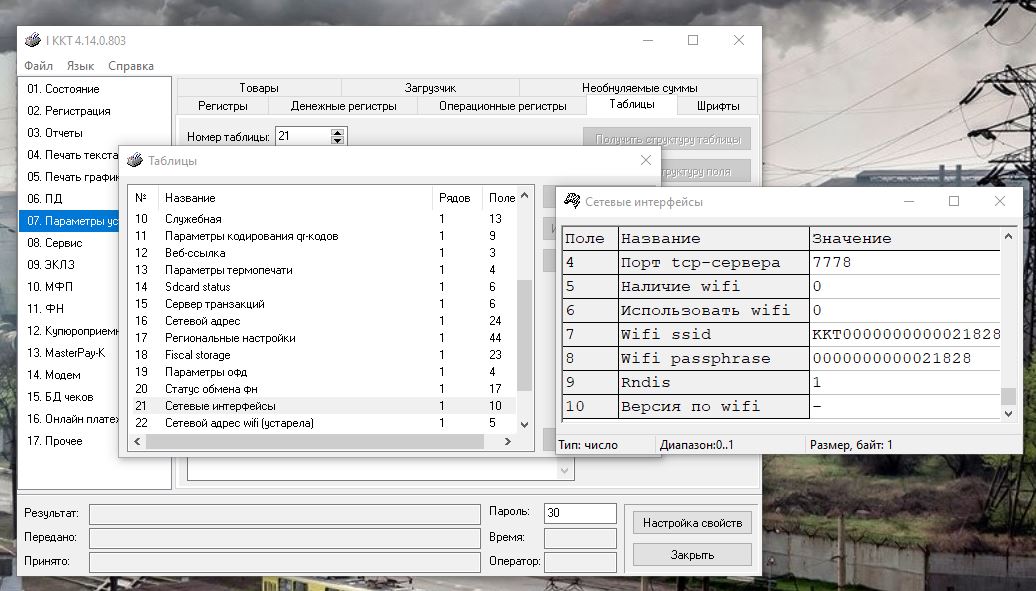Select the Параметры офд row
This screenshot has height=591, width=1036.
click(322, 372)
